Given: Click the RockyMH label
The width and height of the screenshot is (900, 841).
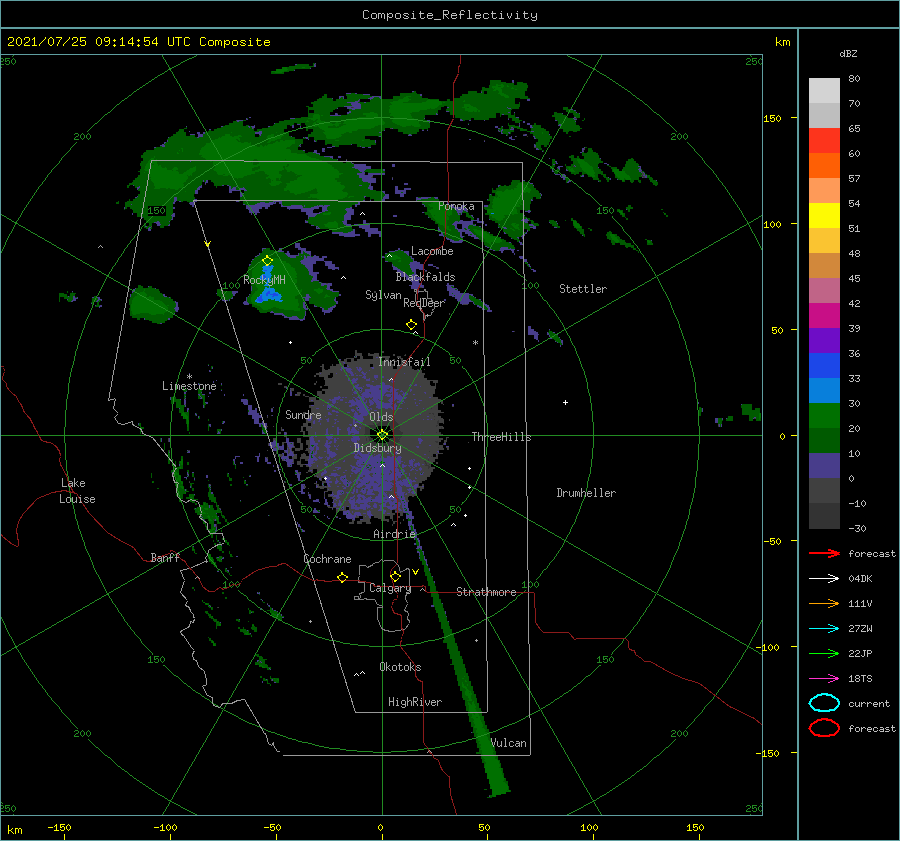Looking at the screenshot, I should [x=264, y=280].
